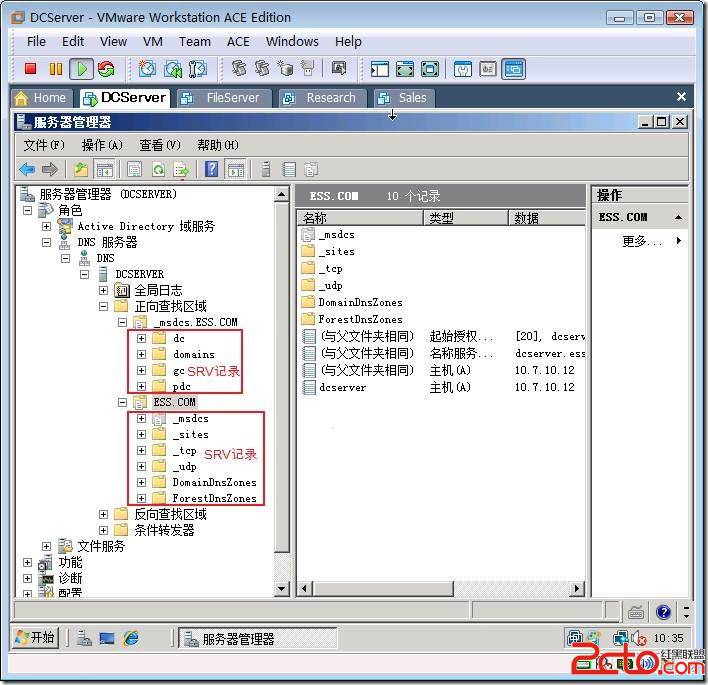Click the blue help question mark icon

point(211,169)
